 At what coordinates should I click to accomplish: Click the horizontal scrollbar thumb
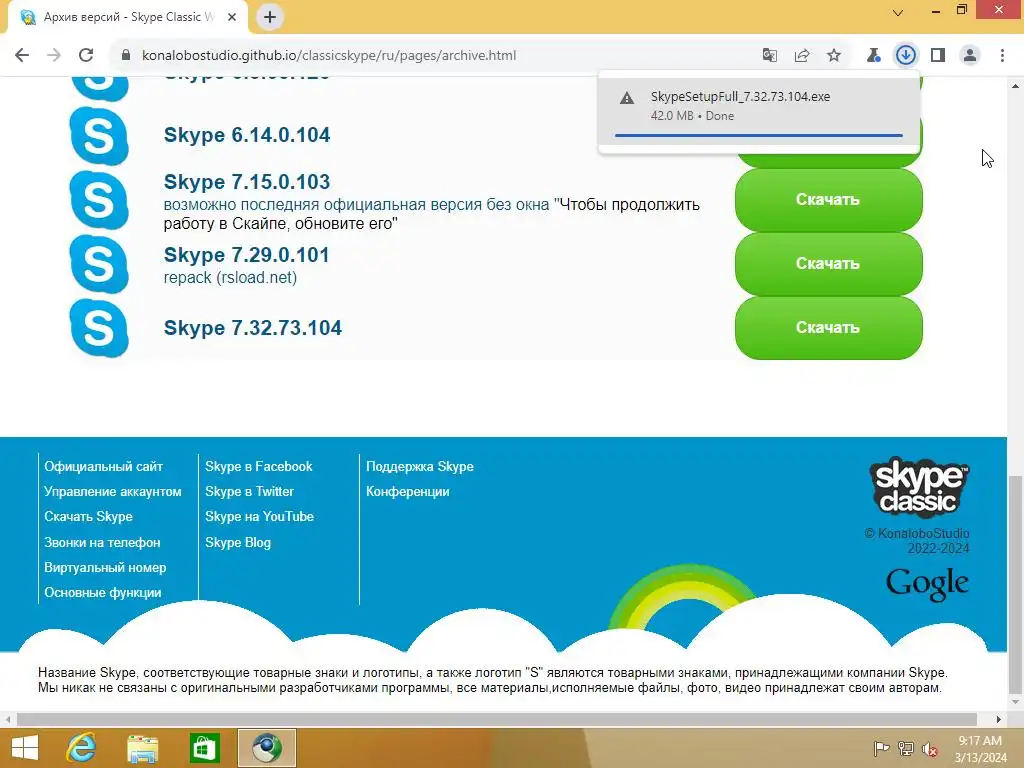coord(497,719)
